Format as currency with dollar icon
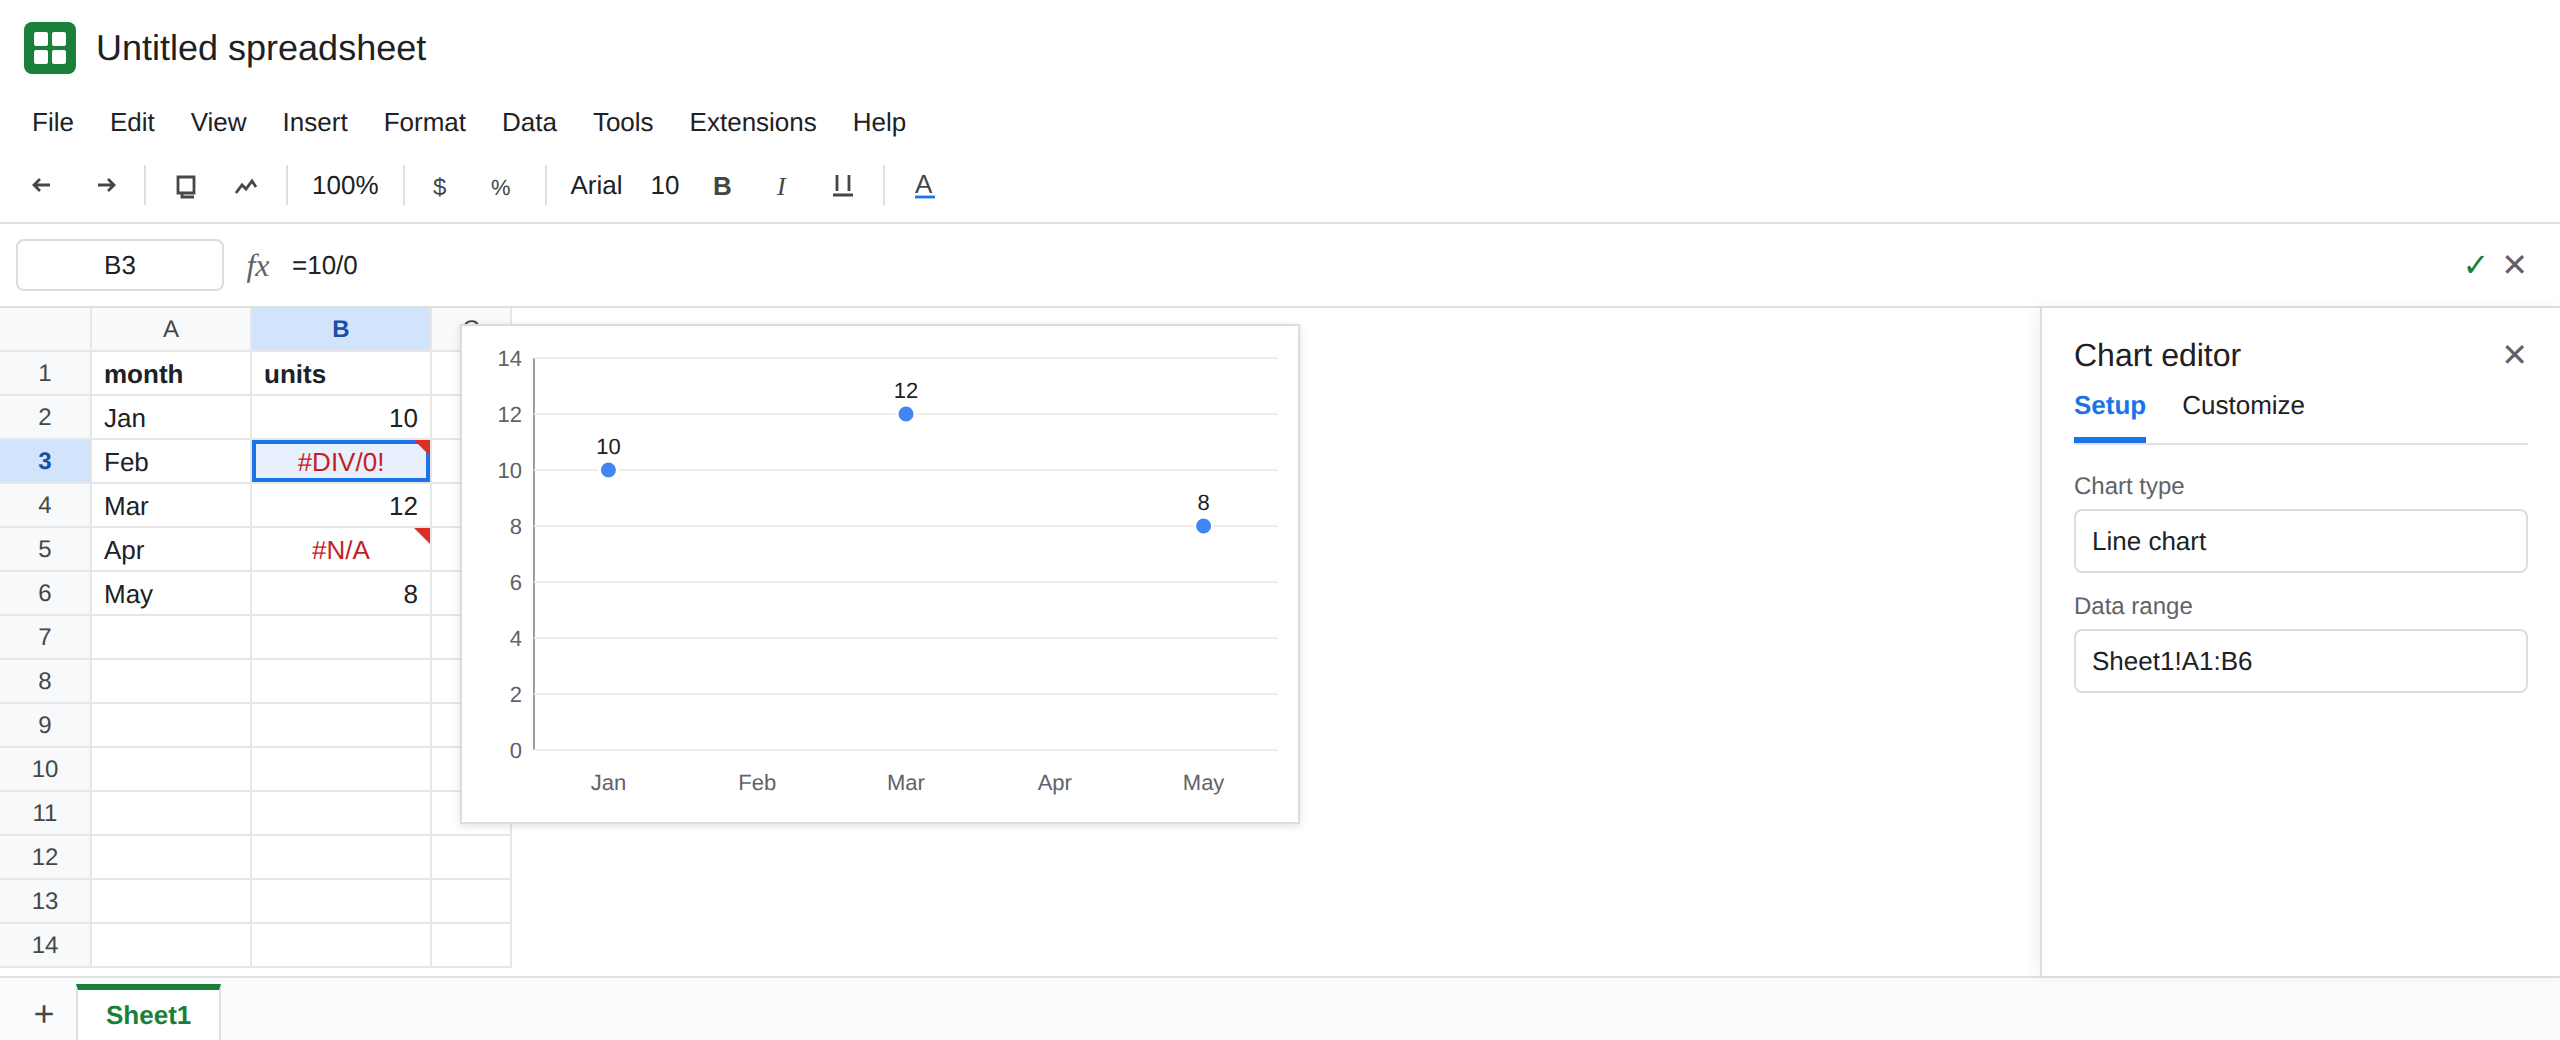The height and width of the screenshot is (1040, 2560). point(439,186)
